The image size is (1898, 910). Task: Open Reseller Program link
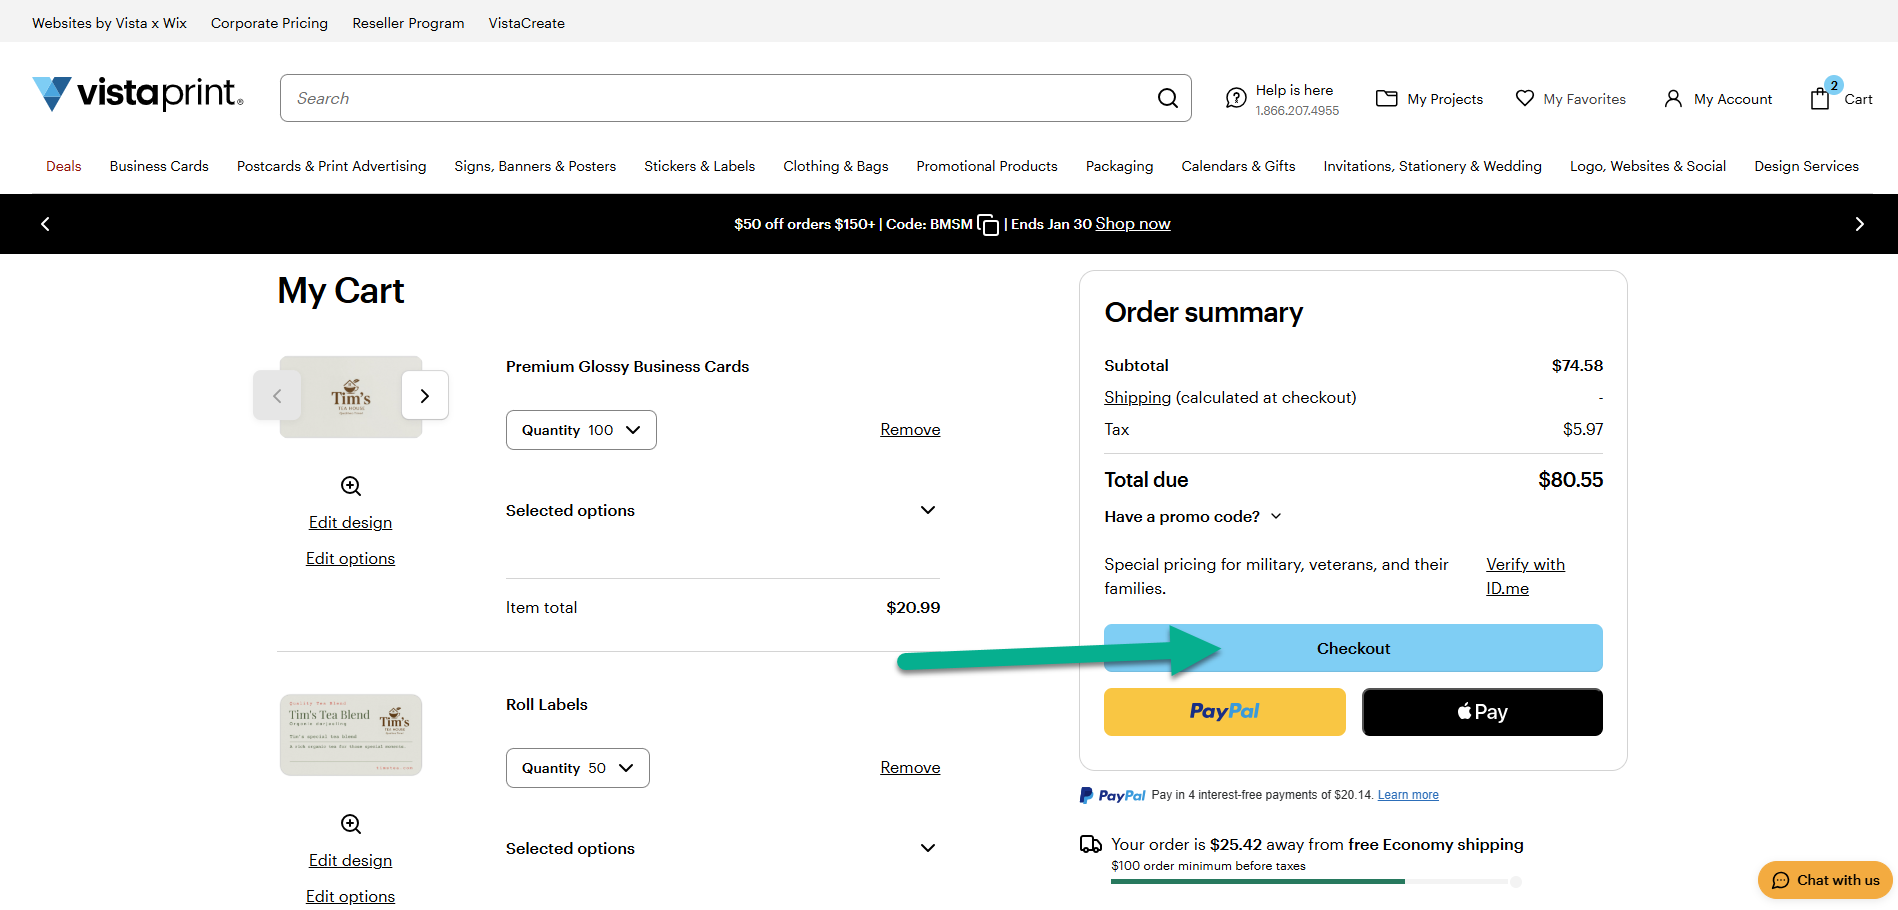(x=408, y=23)
